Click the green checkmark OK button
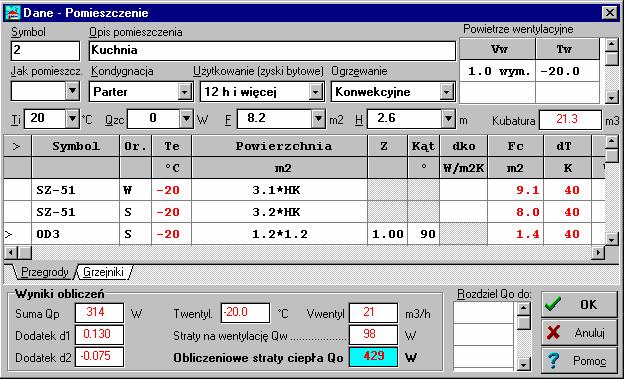625x379 pixels. point(579,304)
